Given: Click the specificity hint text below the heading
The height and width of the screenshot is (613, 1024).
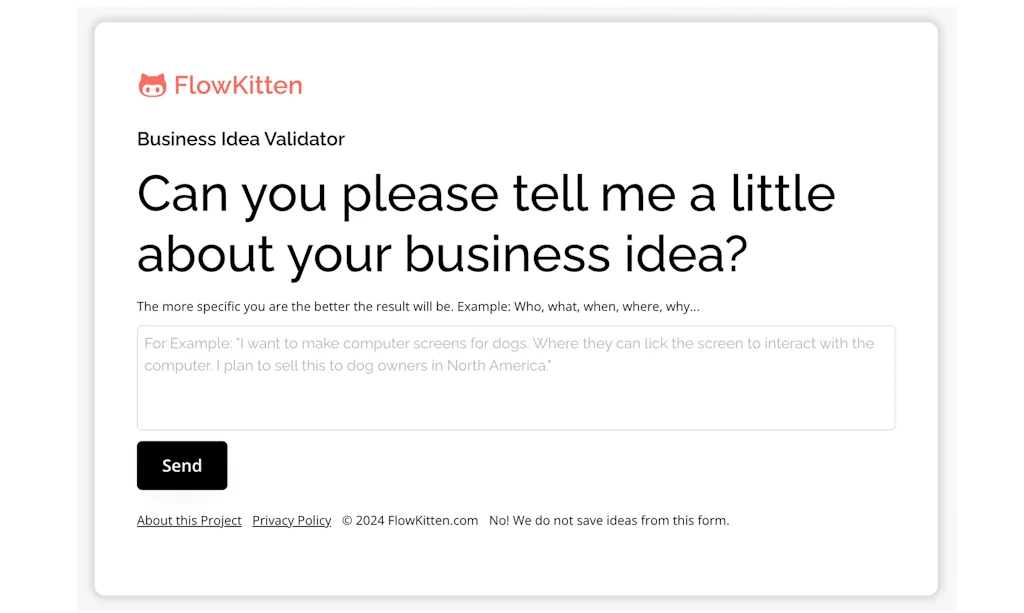Looking at the screenshot, I should (x=418, y=306).
